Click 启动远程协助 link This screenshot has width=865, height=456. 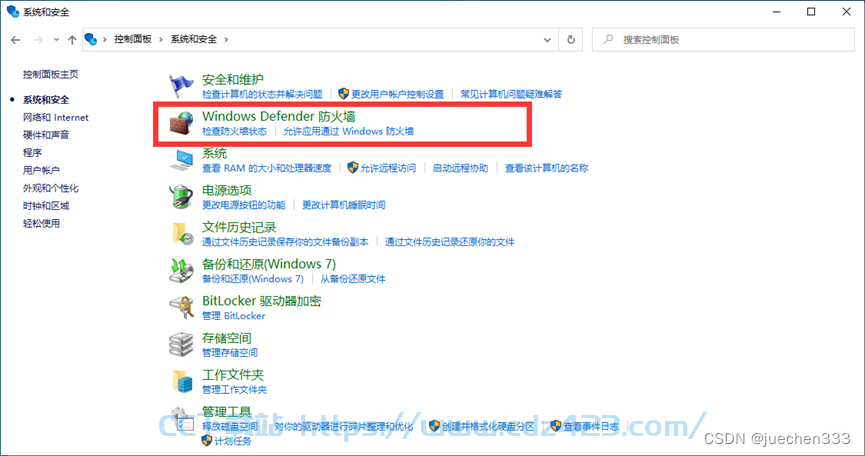click(461, 168)
